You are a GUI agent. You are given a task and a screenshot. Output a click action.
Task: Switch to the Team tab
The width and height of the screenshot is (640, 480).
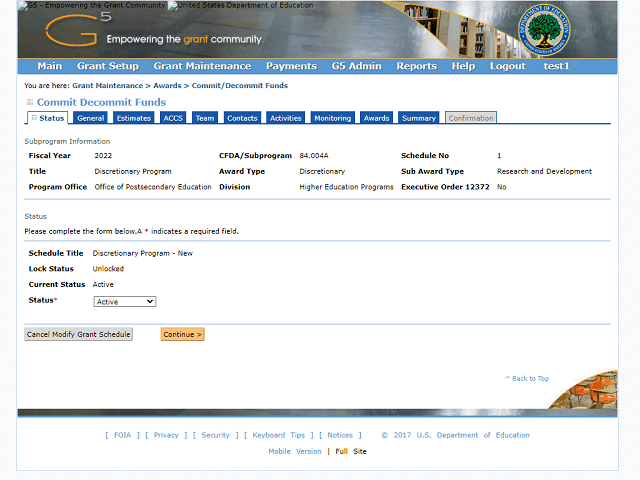click(204, 118)
